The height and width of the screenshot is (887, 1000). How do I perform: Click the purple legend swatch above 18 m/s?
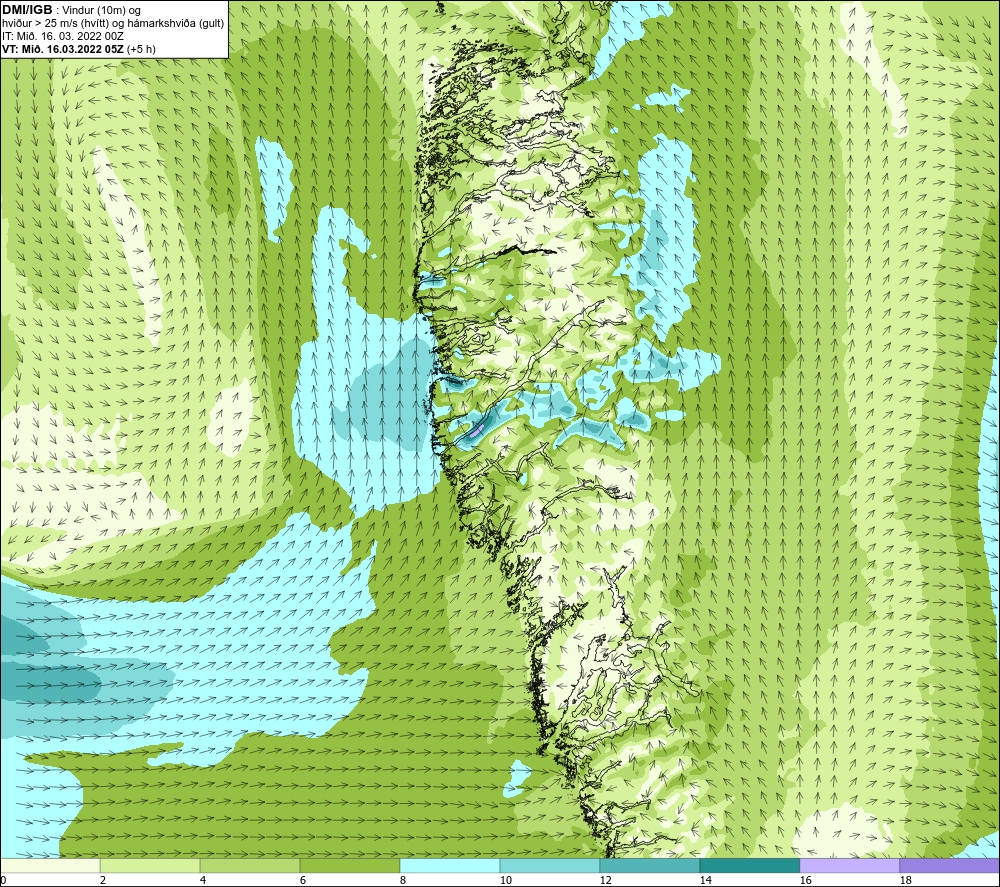tap(949, 865)
